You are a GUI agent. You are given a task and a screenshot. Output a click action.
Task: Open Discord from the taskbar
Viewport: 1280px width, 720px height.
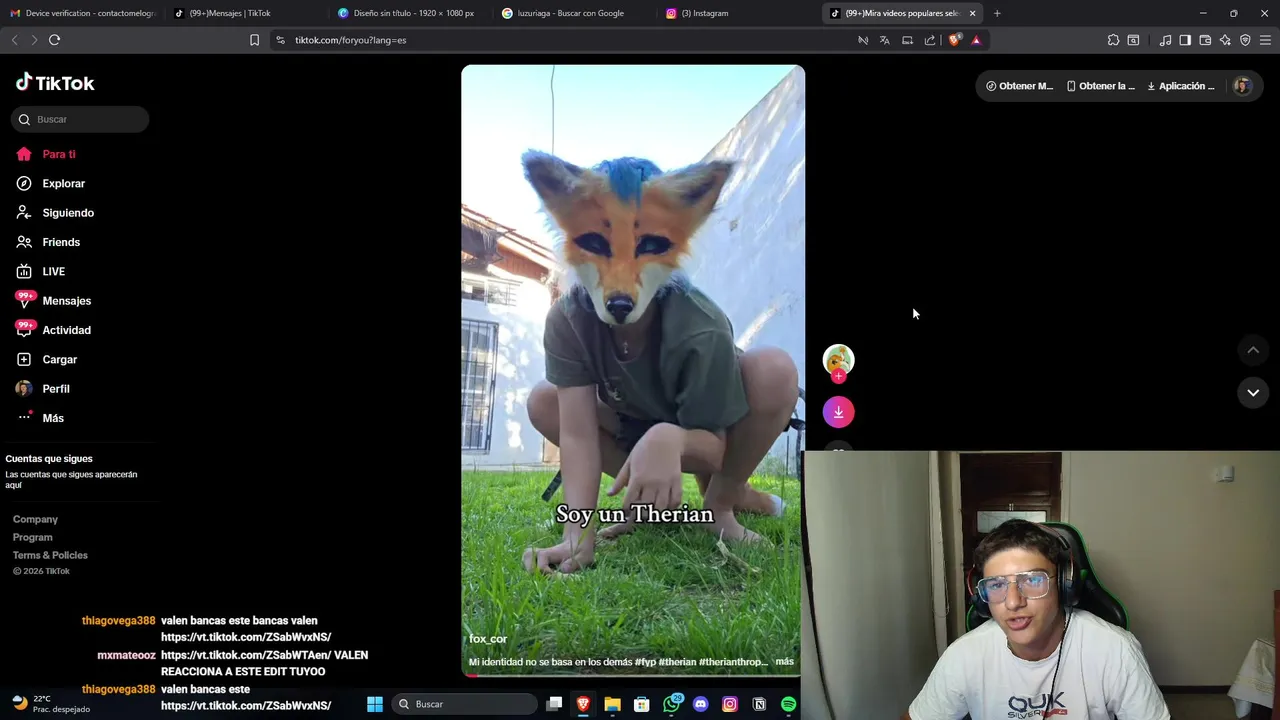[x=700, y=704]
